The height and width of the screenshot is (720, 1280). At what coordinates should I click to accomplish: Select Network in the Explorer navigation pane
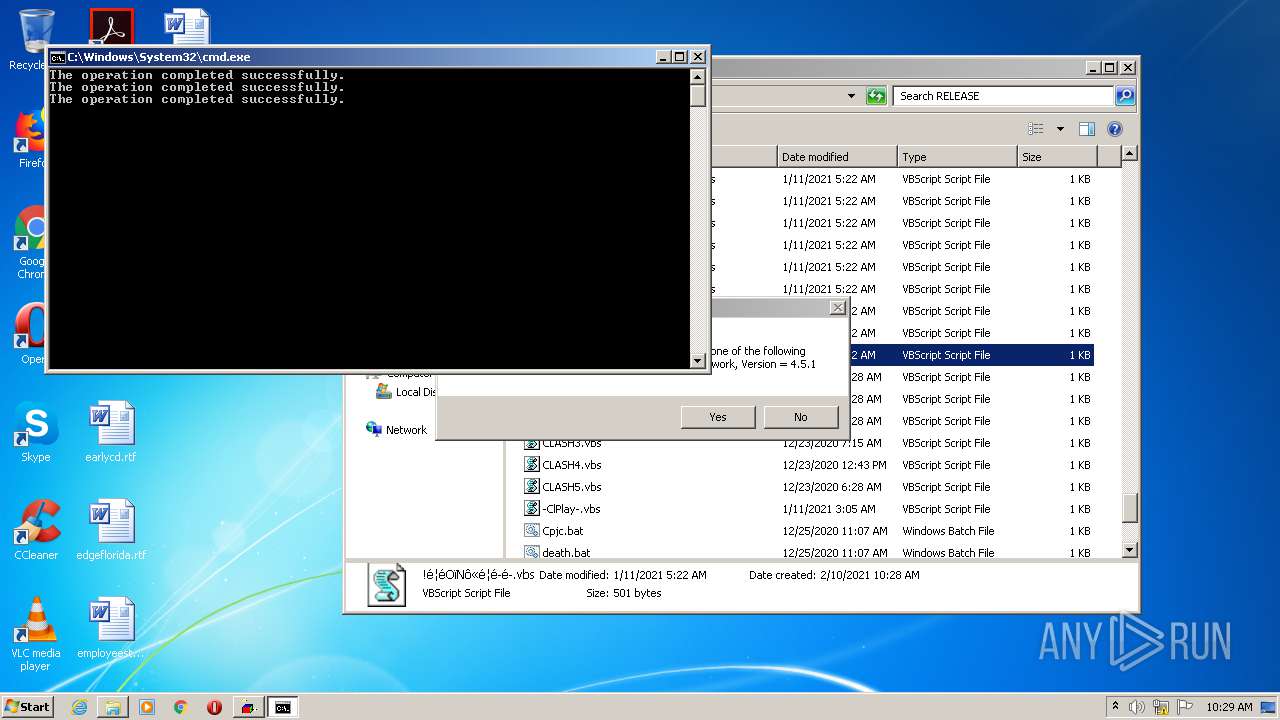coord(406,430)
